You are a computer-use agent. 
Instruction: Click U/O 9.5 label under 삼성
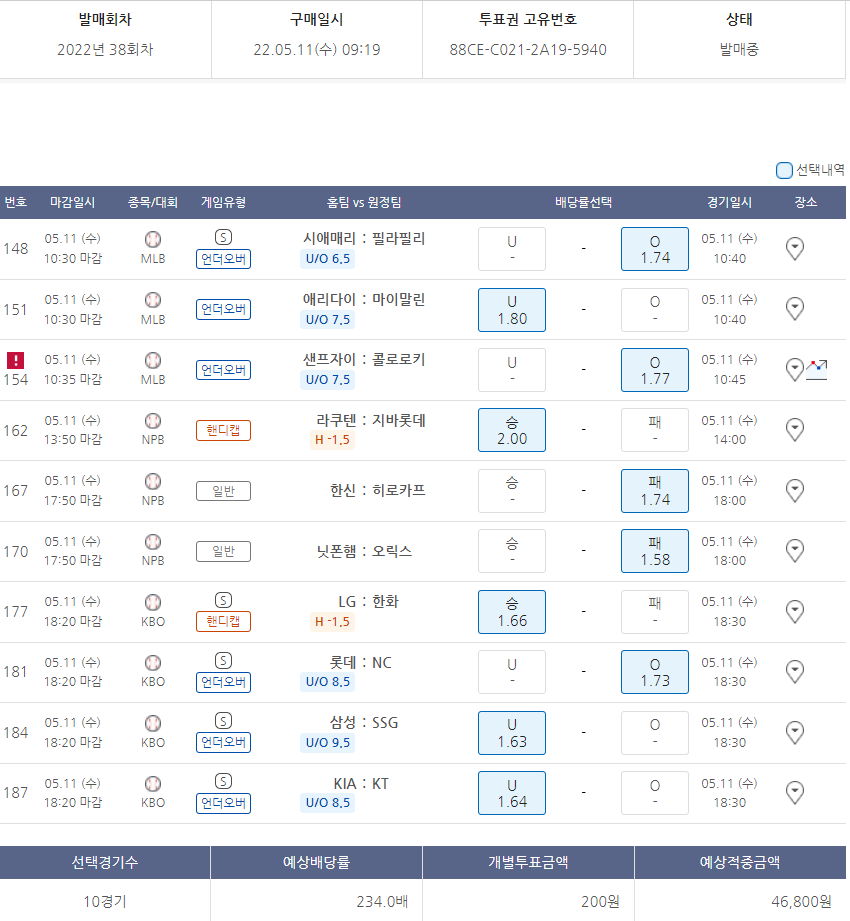click(x=327, y=743)
